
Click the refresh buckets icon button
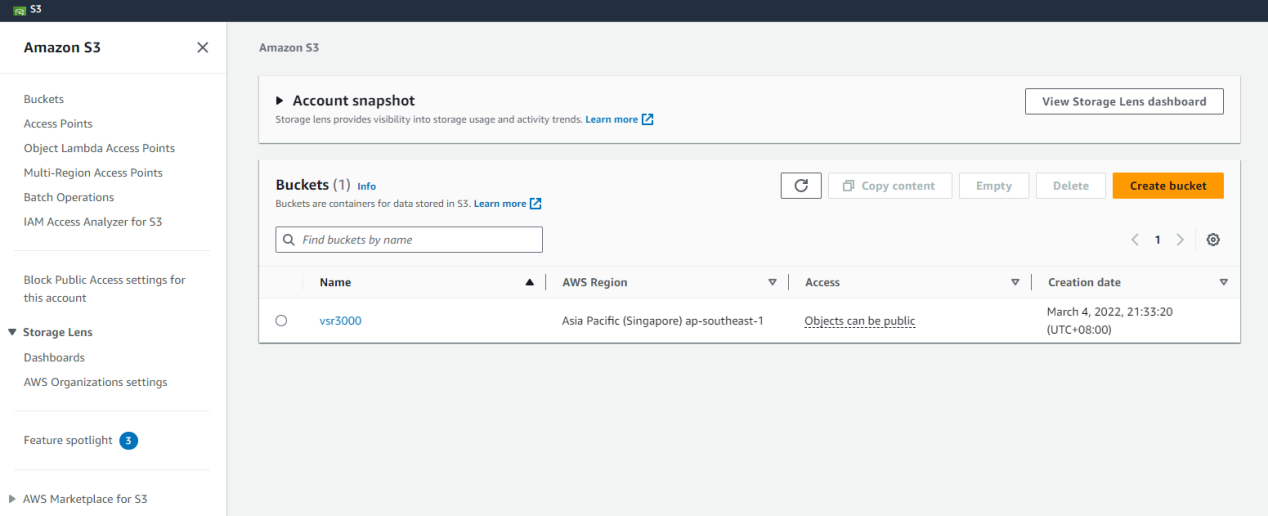pos(801,186)
